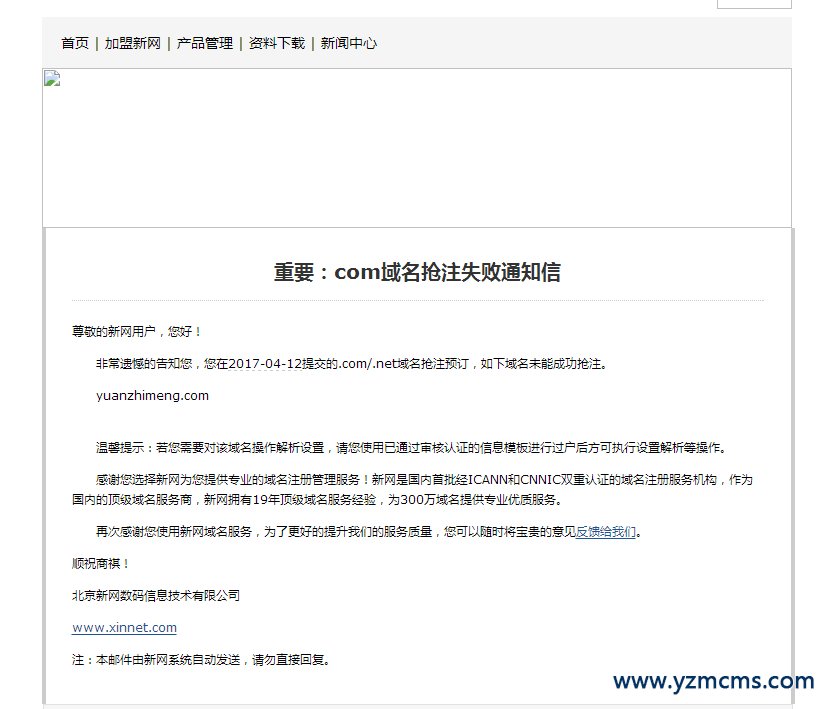Click the com域名抢注失败通知信 heading
The image size is (833, 709).
pyautogui.click(x=417, y=273)
